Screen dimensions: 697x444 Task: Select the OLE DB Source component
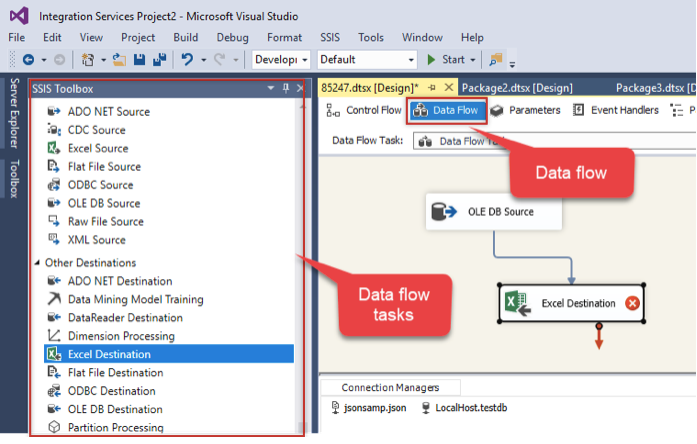490,212
